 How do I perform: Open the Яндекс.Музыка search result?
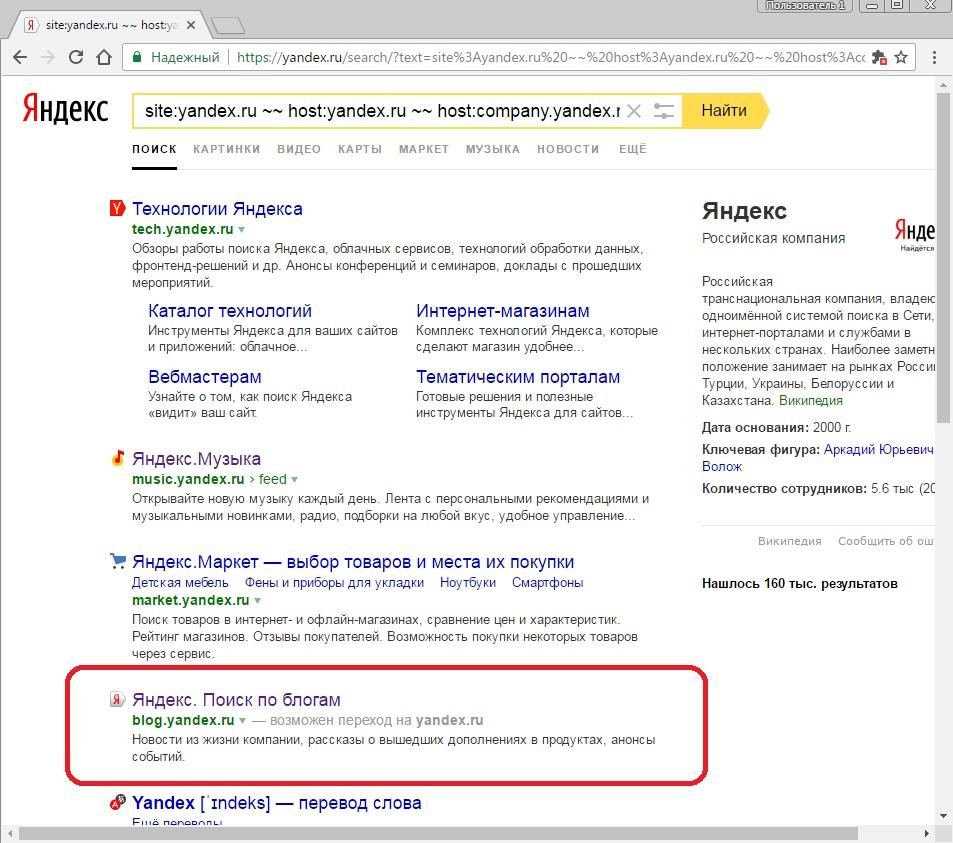coord(196,459)
